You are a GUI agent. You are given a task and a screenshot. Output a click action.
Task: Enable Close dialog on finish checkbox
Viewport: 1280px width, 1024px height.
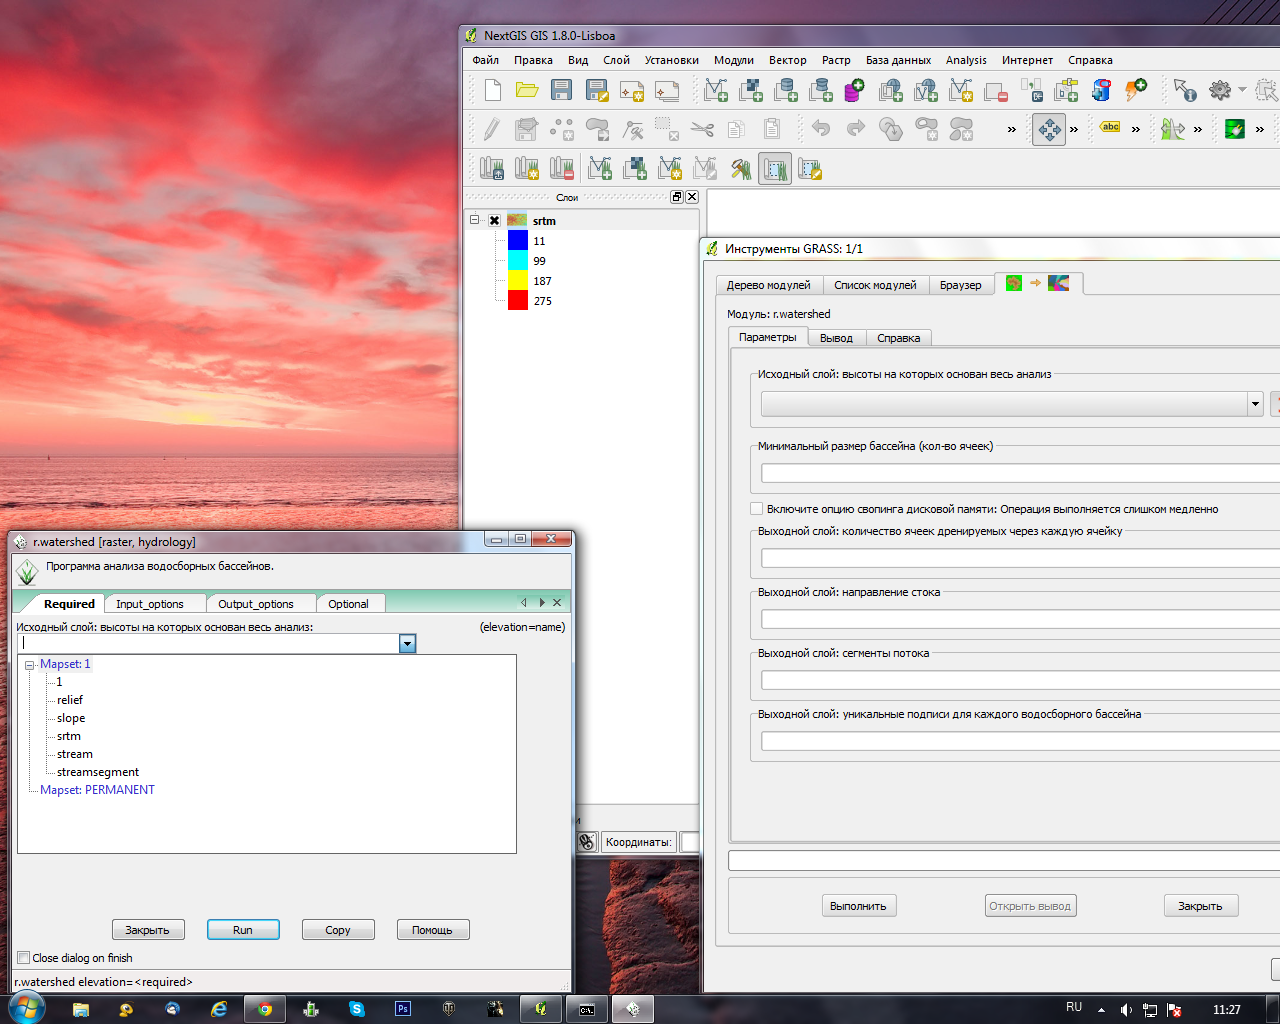(24, 958)
